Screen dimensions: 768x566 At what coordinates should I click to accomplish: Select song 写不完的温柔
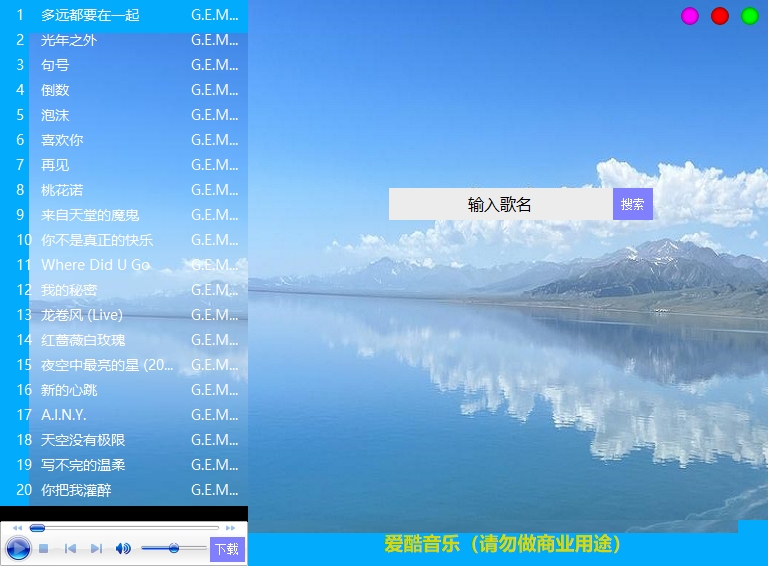83,465
